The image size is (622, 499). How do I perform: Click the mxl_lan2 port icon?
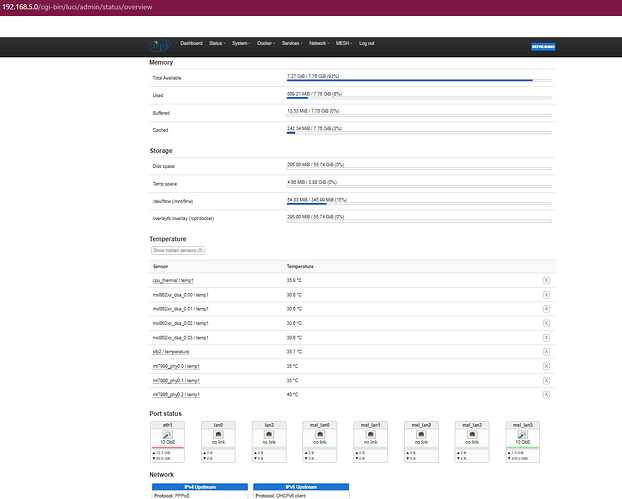[421, 435]
